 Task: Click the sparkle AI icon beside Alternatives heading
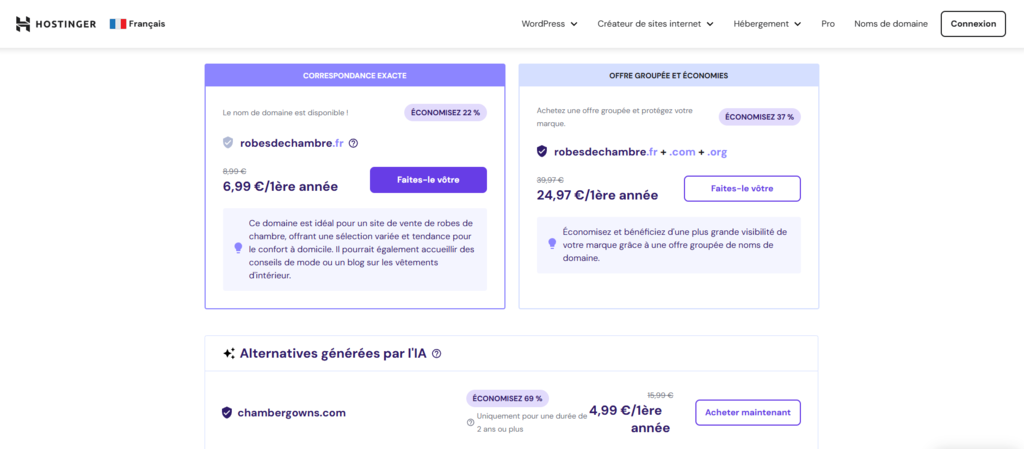pyautogui.click(x=229, y=354)
